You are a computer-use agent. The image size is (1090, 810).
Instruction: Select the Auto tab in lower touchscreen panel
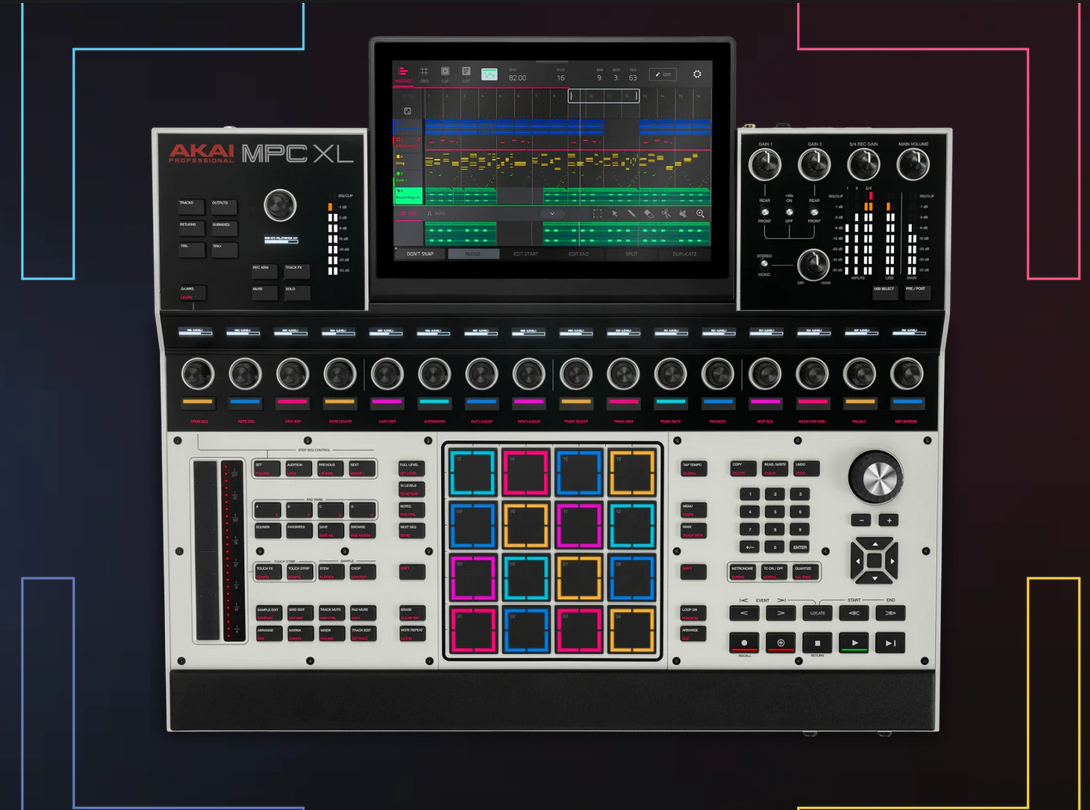(x=437, y=213)
